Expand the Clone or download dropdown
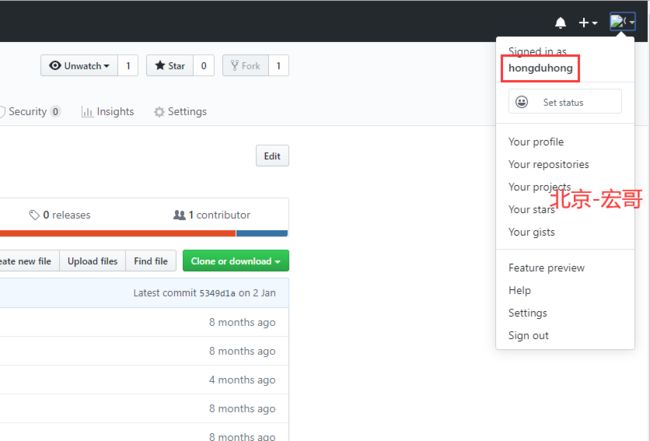This screenshot has width=650, height=441. click(x=236, y=261)
